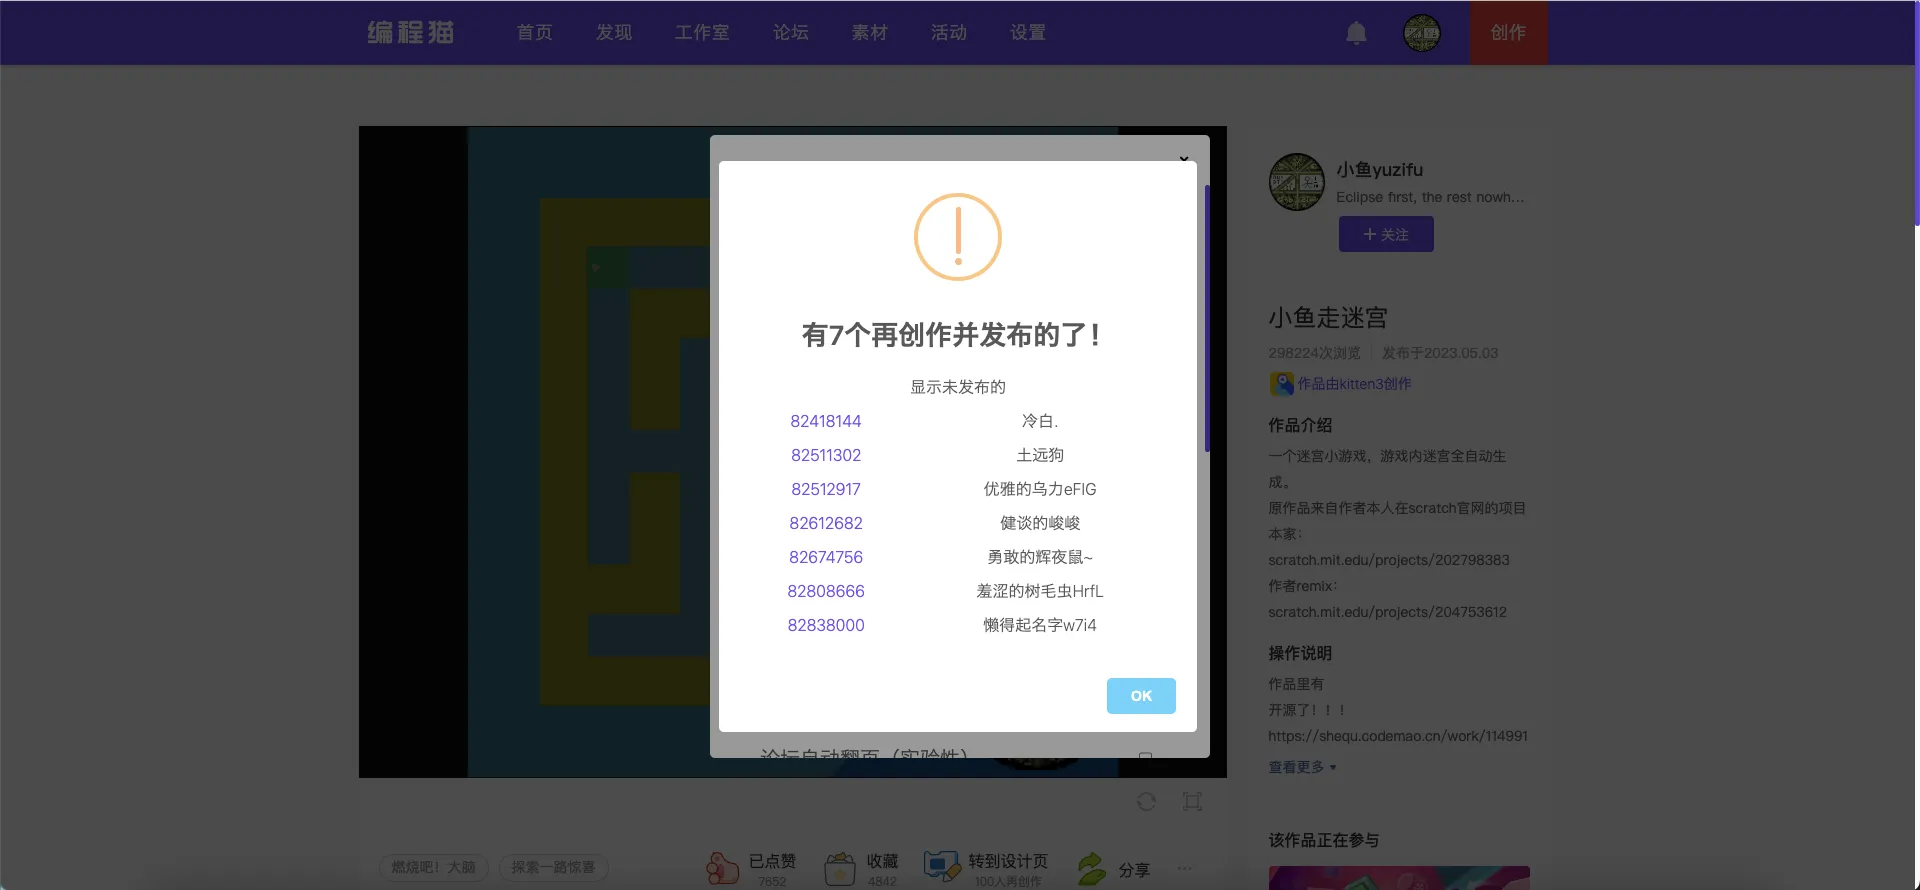
Task: Click the kitten3 editor icon
Action: (x=1281, y=384)
